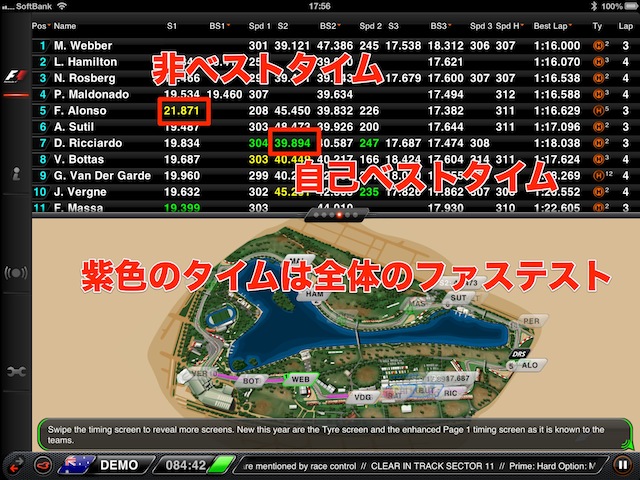Sort by the BS3 column header
This screenshot has width=640, height=480.
(x=441, y=26)
